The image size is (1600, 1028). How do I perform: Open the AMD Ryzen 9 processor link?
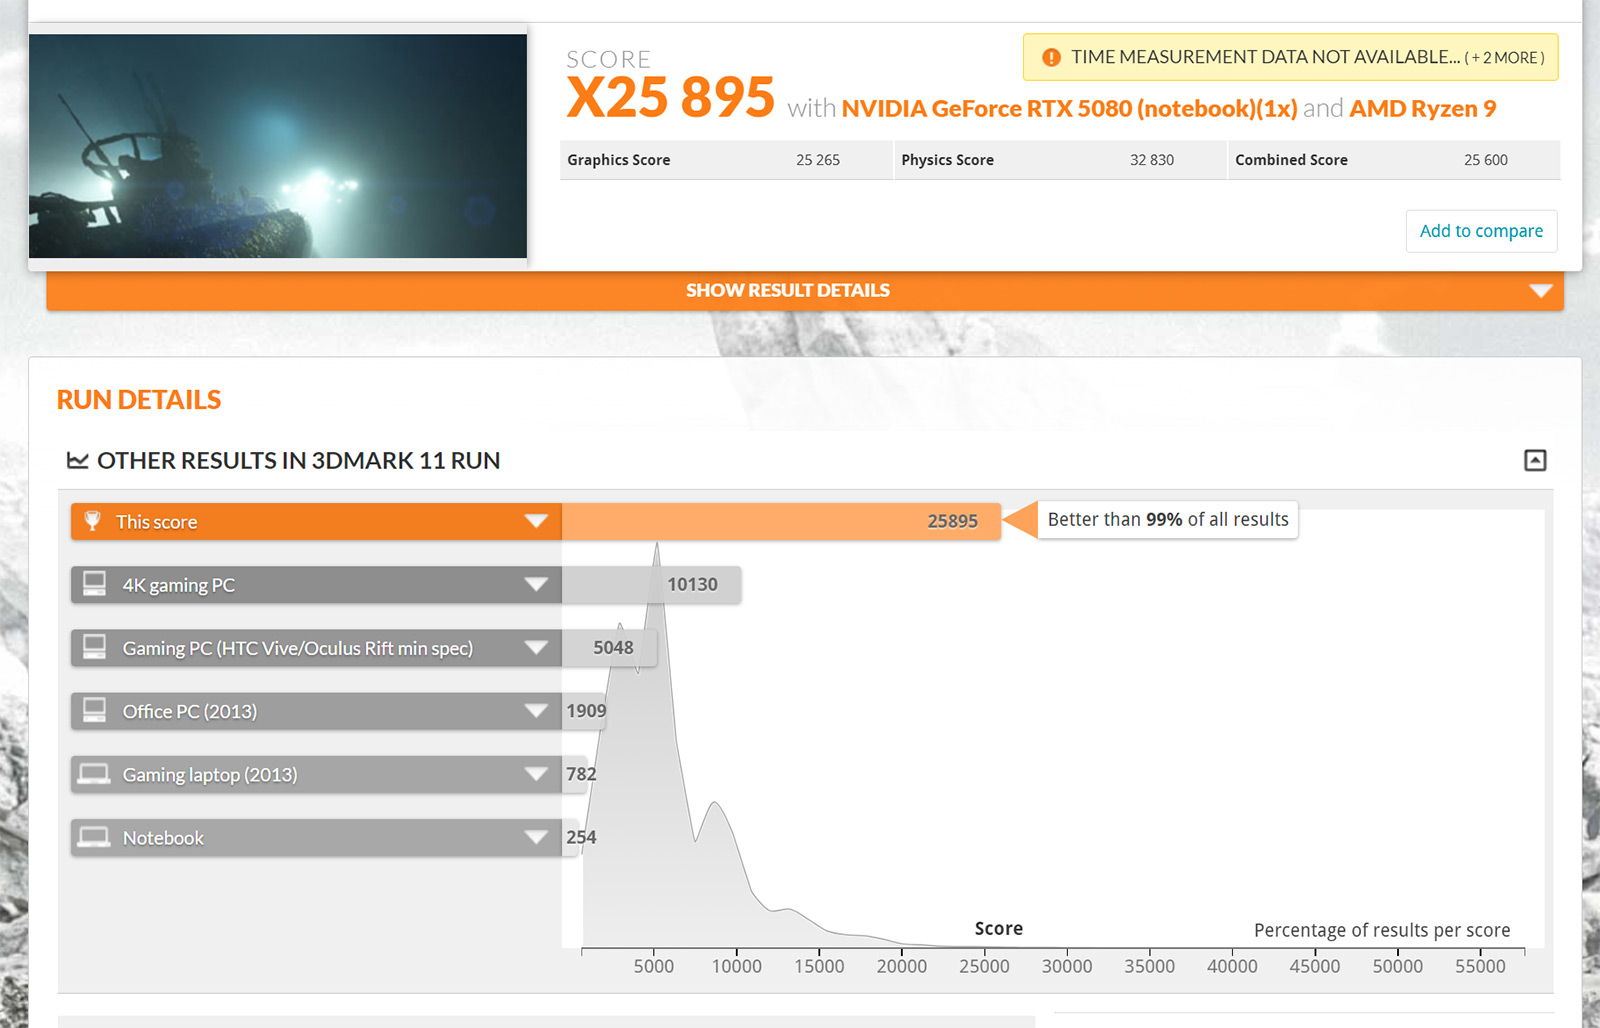pyautogui.click(x=1422, y=108)
